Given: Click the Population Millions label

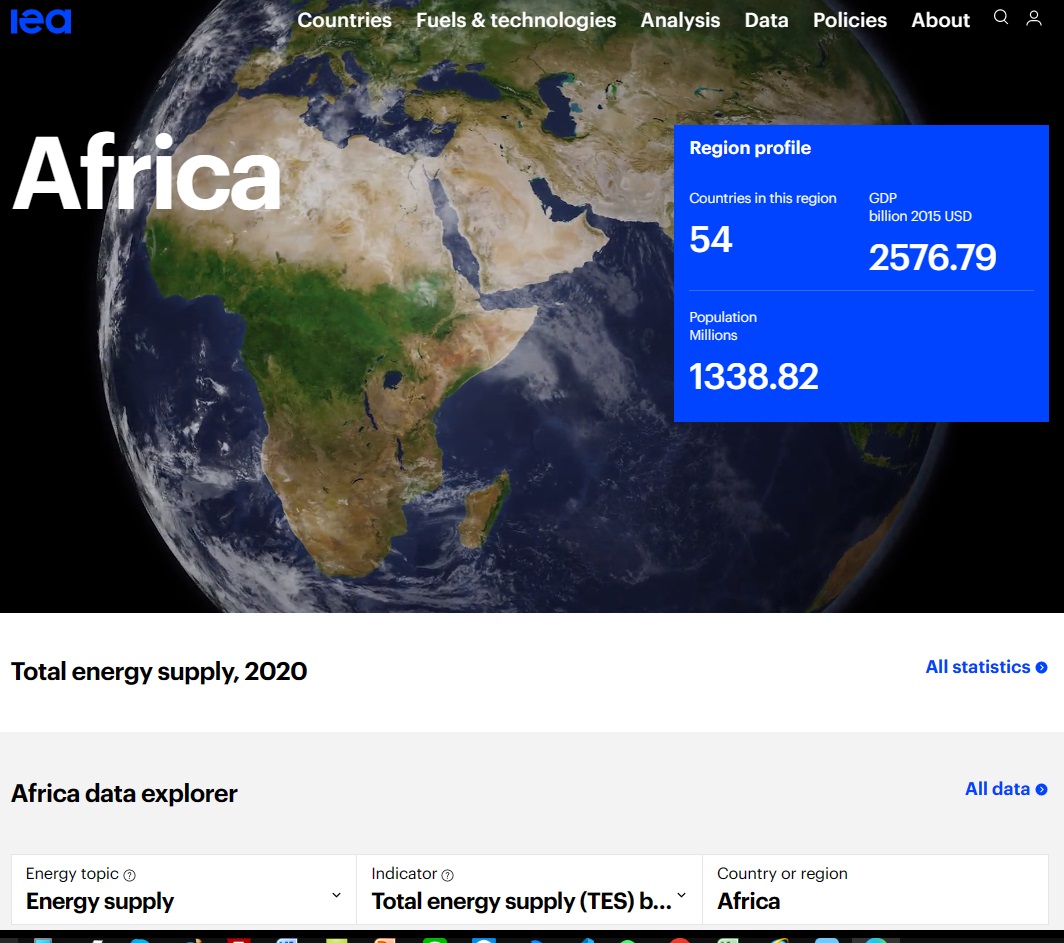Looking at the screenshot, I should click(723, 326).
